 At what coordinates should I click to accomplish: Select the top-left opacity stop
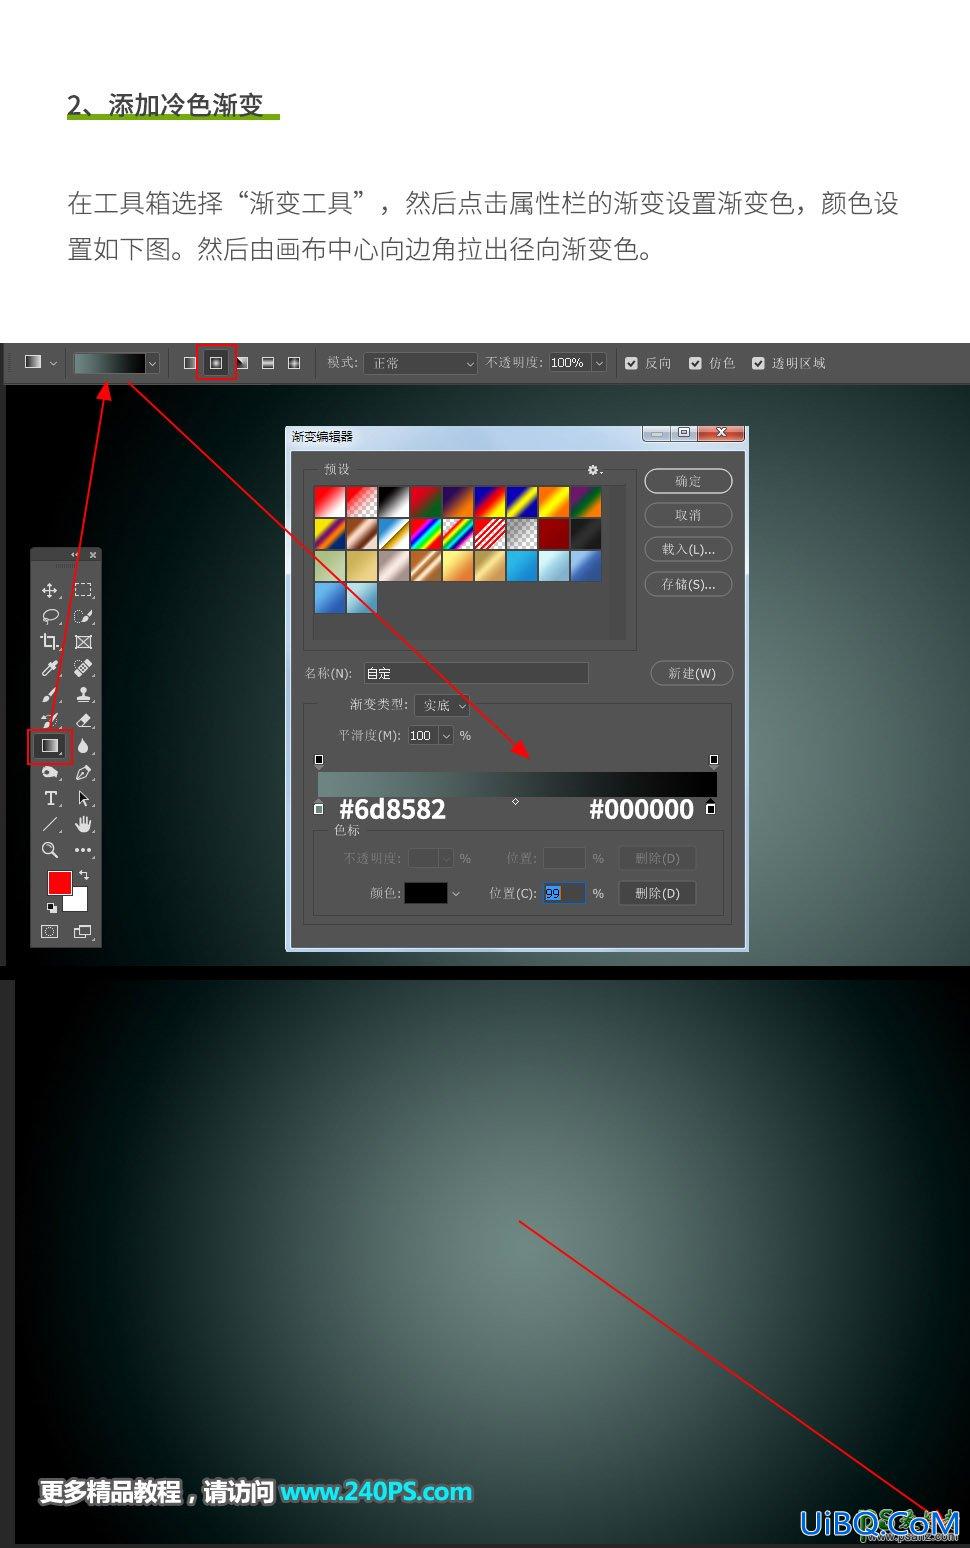coord(319,760)
